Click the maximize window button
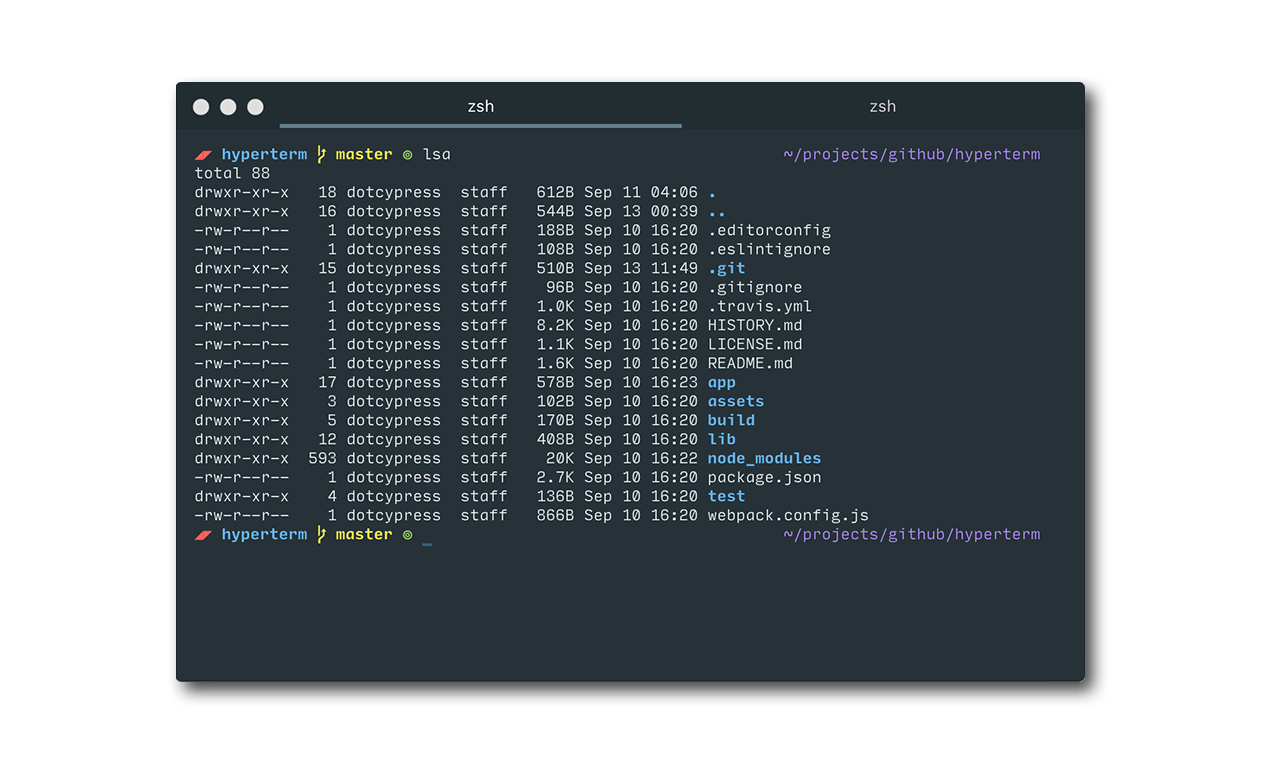This screenshot has width=1263, height=759. (255, 107)
